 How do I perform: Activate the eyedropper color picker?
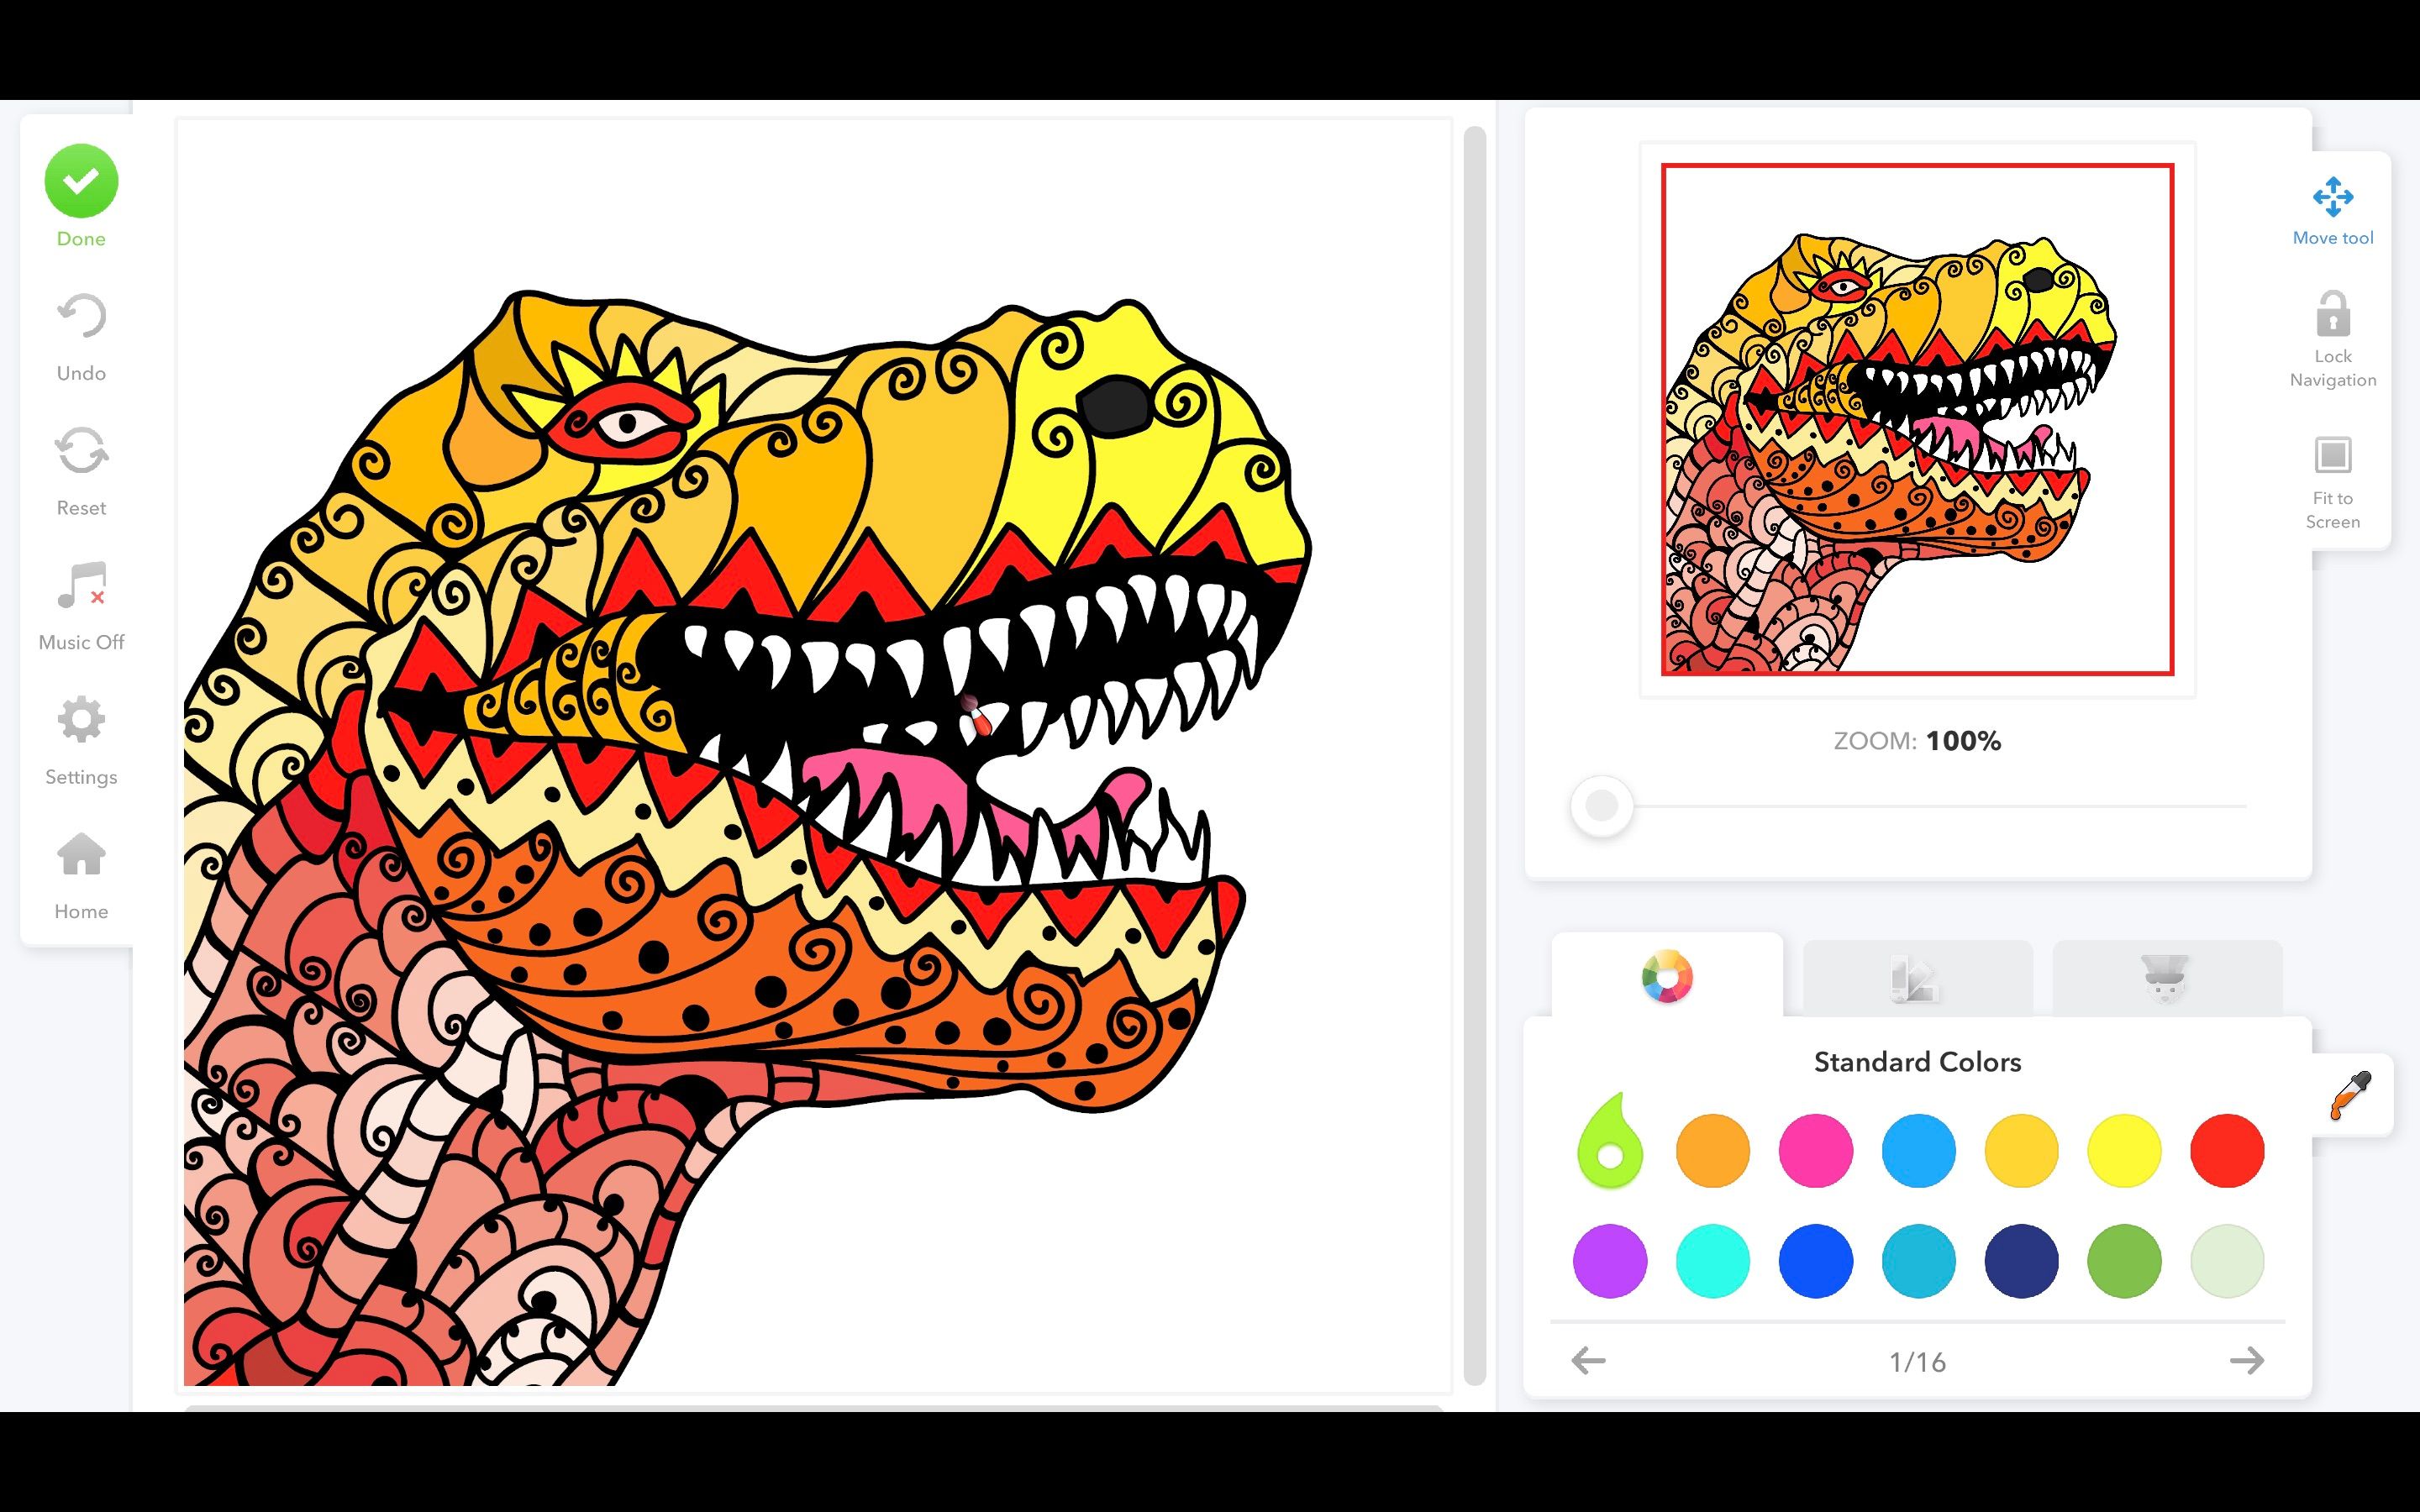tap(2350, 1095)
